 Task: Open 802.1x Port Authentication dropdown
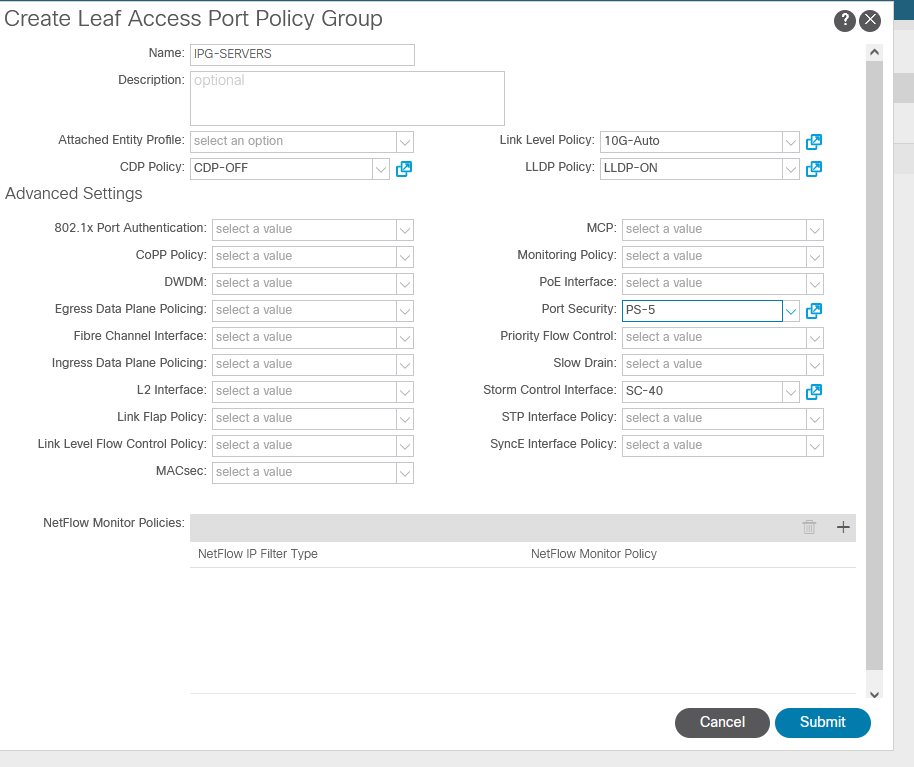[405, 230]
